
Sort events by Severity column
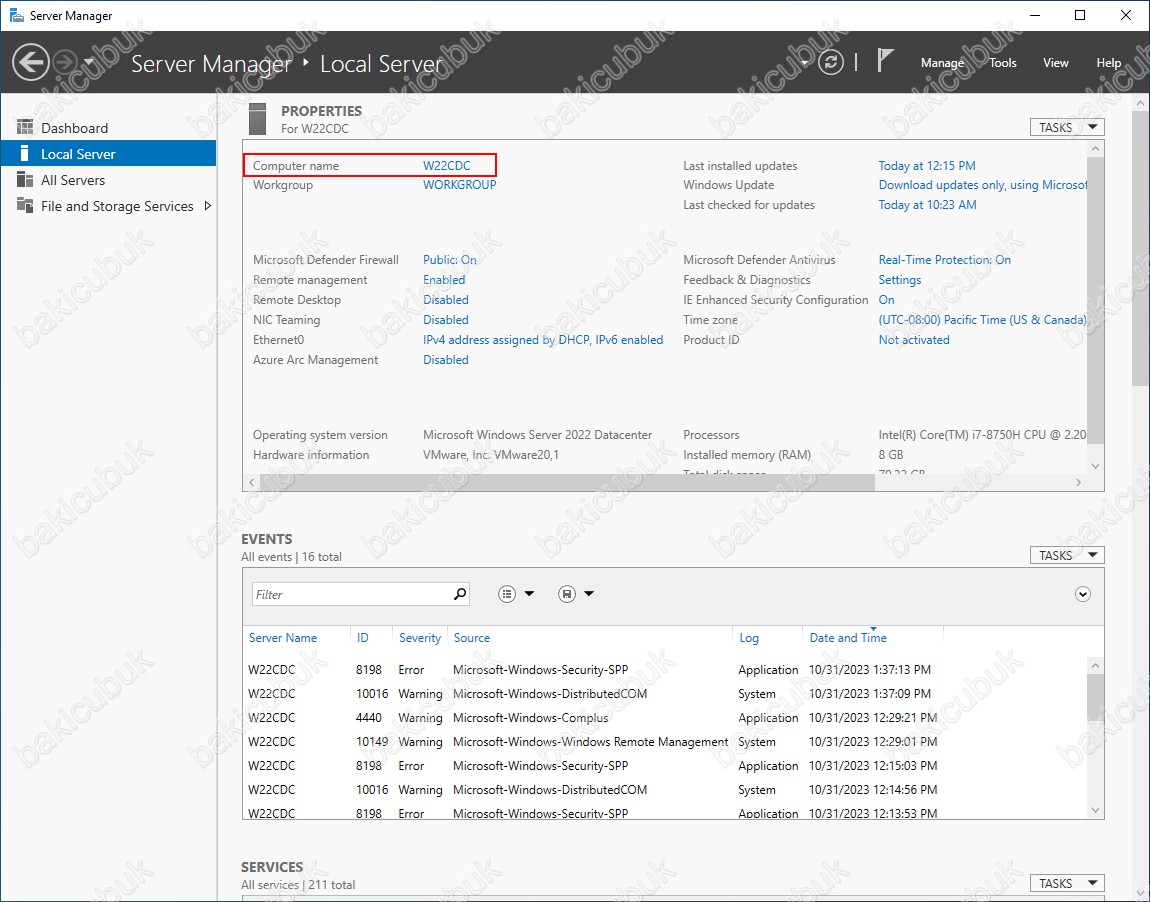coord(420,638)
